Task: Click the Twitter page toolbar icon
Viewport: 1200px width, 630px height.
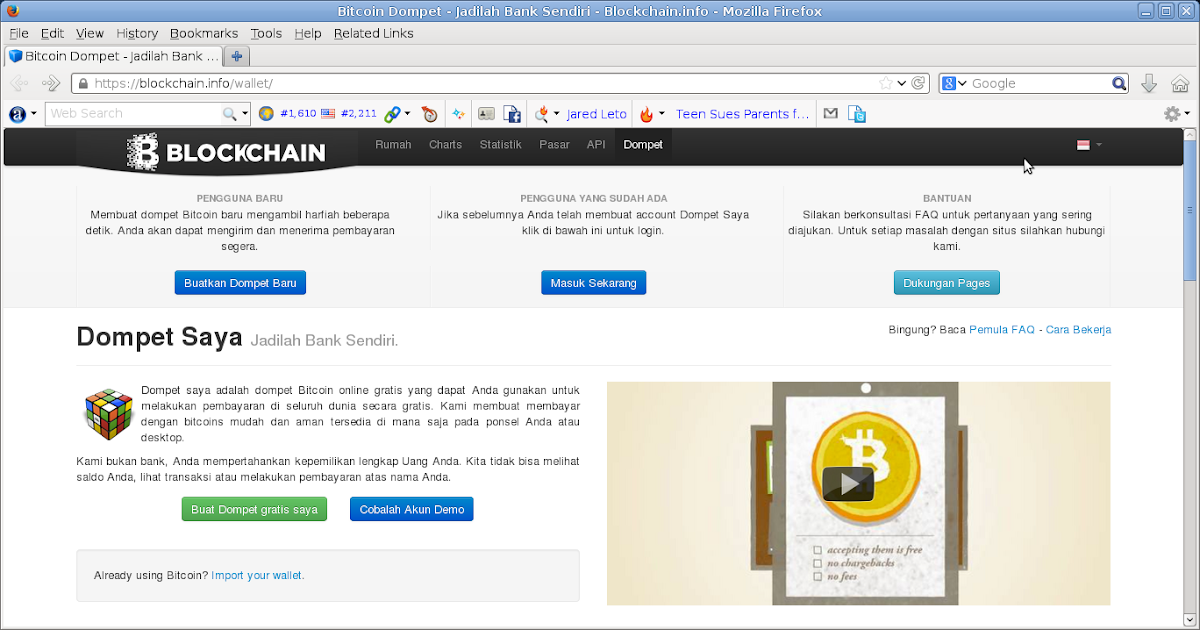Action: [x=857, y=114]
